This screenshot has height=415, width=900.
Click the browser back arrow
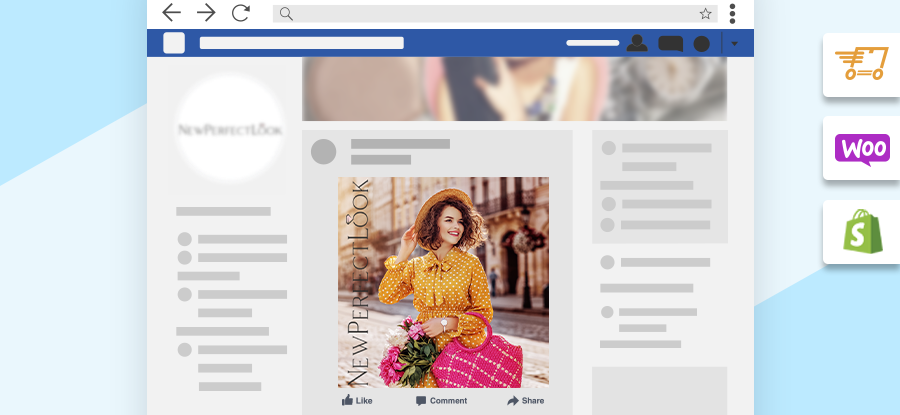(x=172, y=13)
